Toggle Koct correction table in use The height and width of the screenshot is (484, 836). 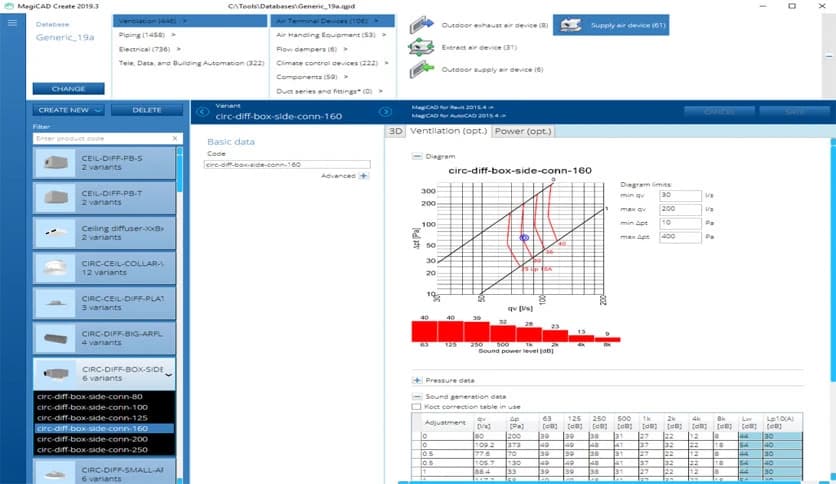click(416, 407)
